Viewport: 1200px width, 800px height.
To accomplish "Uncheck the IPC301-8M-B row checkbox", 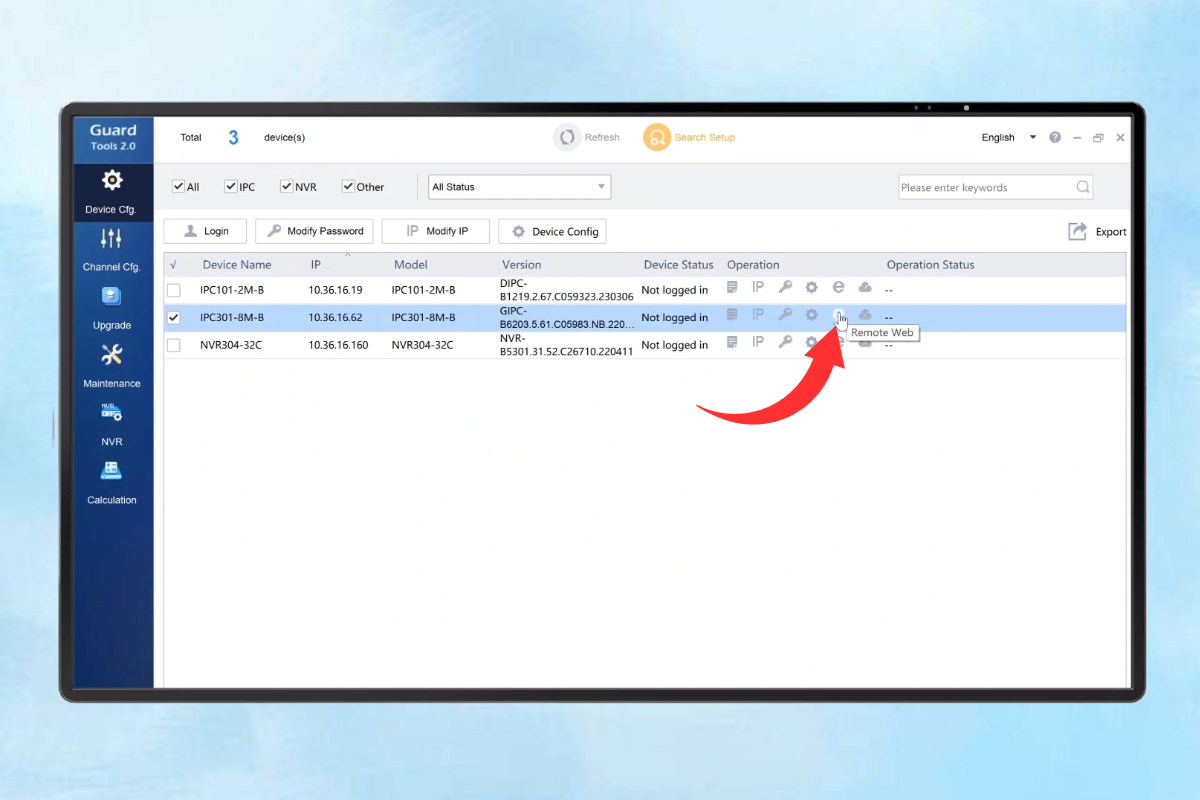I will (174, 317).
